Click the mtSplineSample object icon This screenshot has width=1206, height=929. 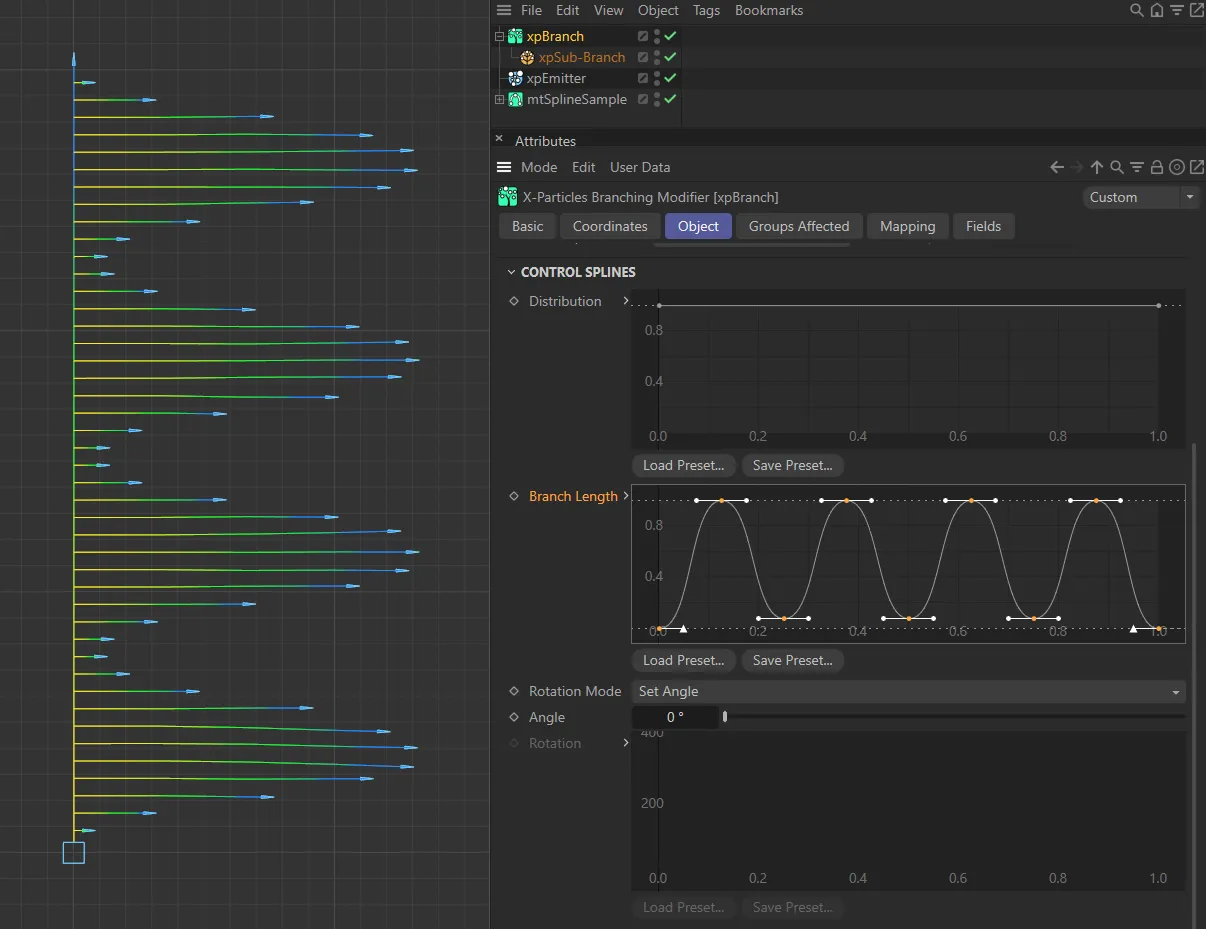click(514, 99)
